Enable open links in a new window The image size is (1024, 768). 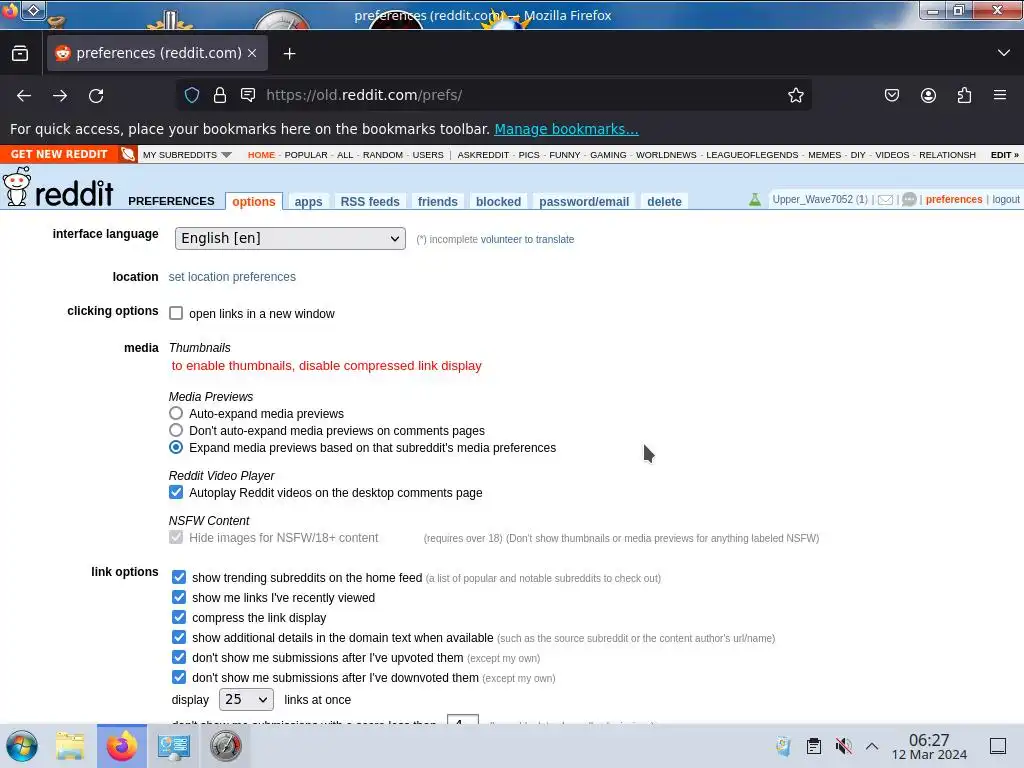pyautogui.click(x=176, y=313)
